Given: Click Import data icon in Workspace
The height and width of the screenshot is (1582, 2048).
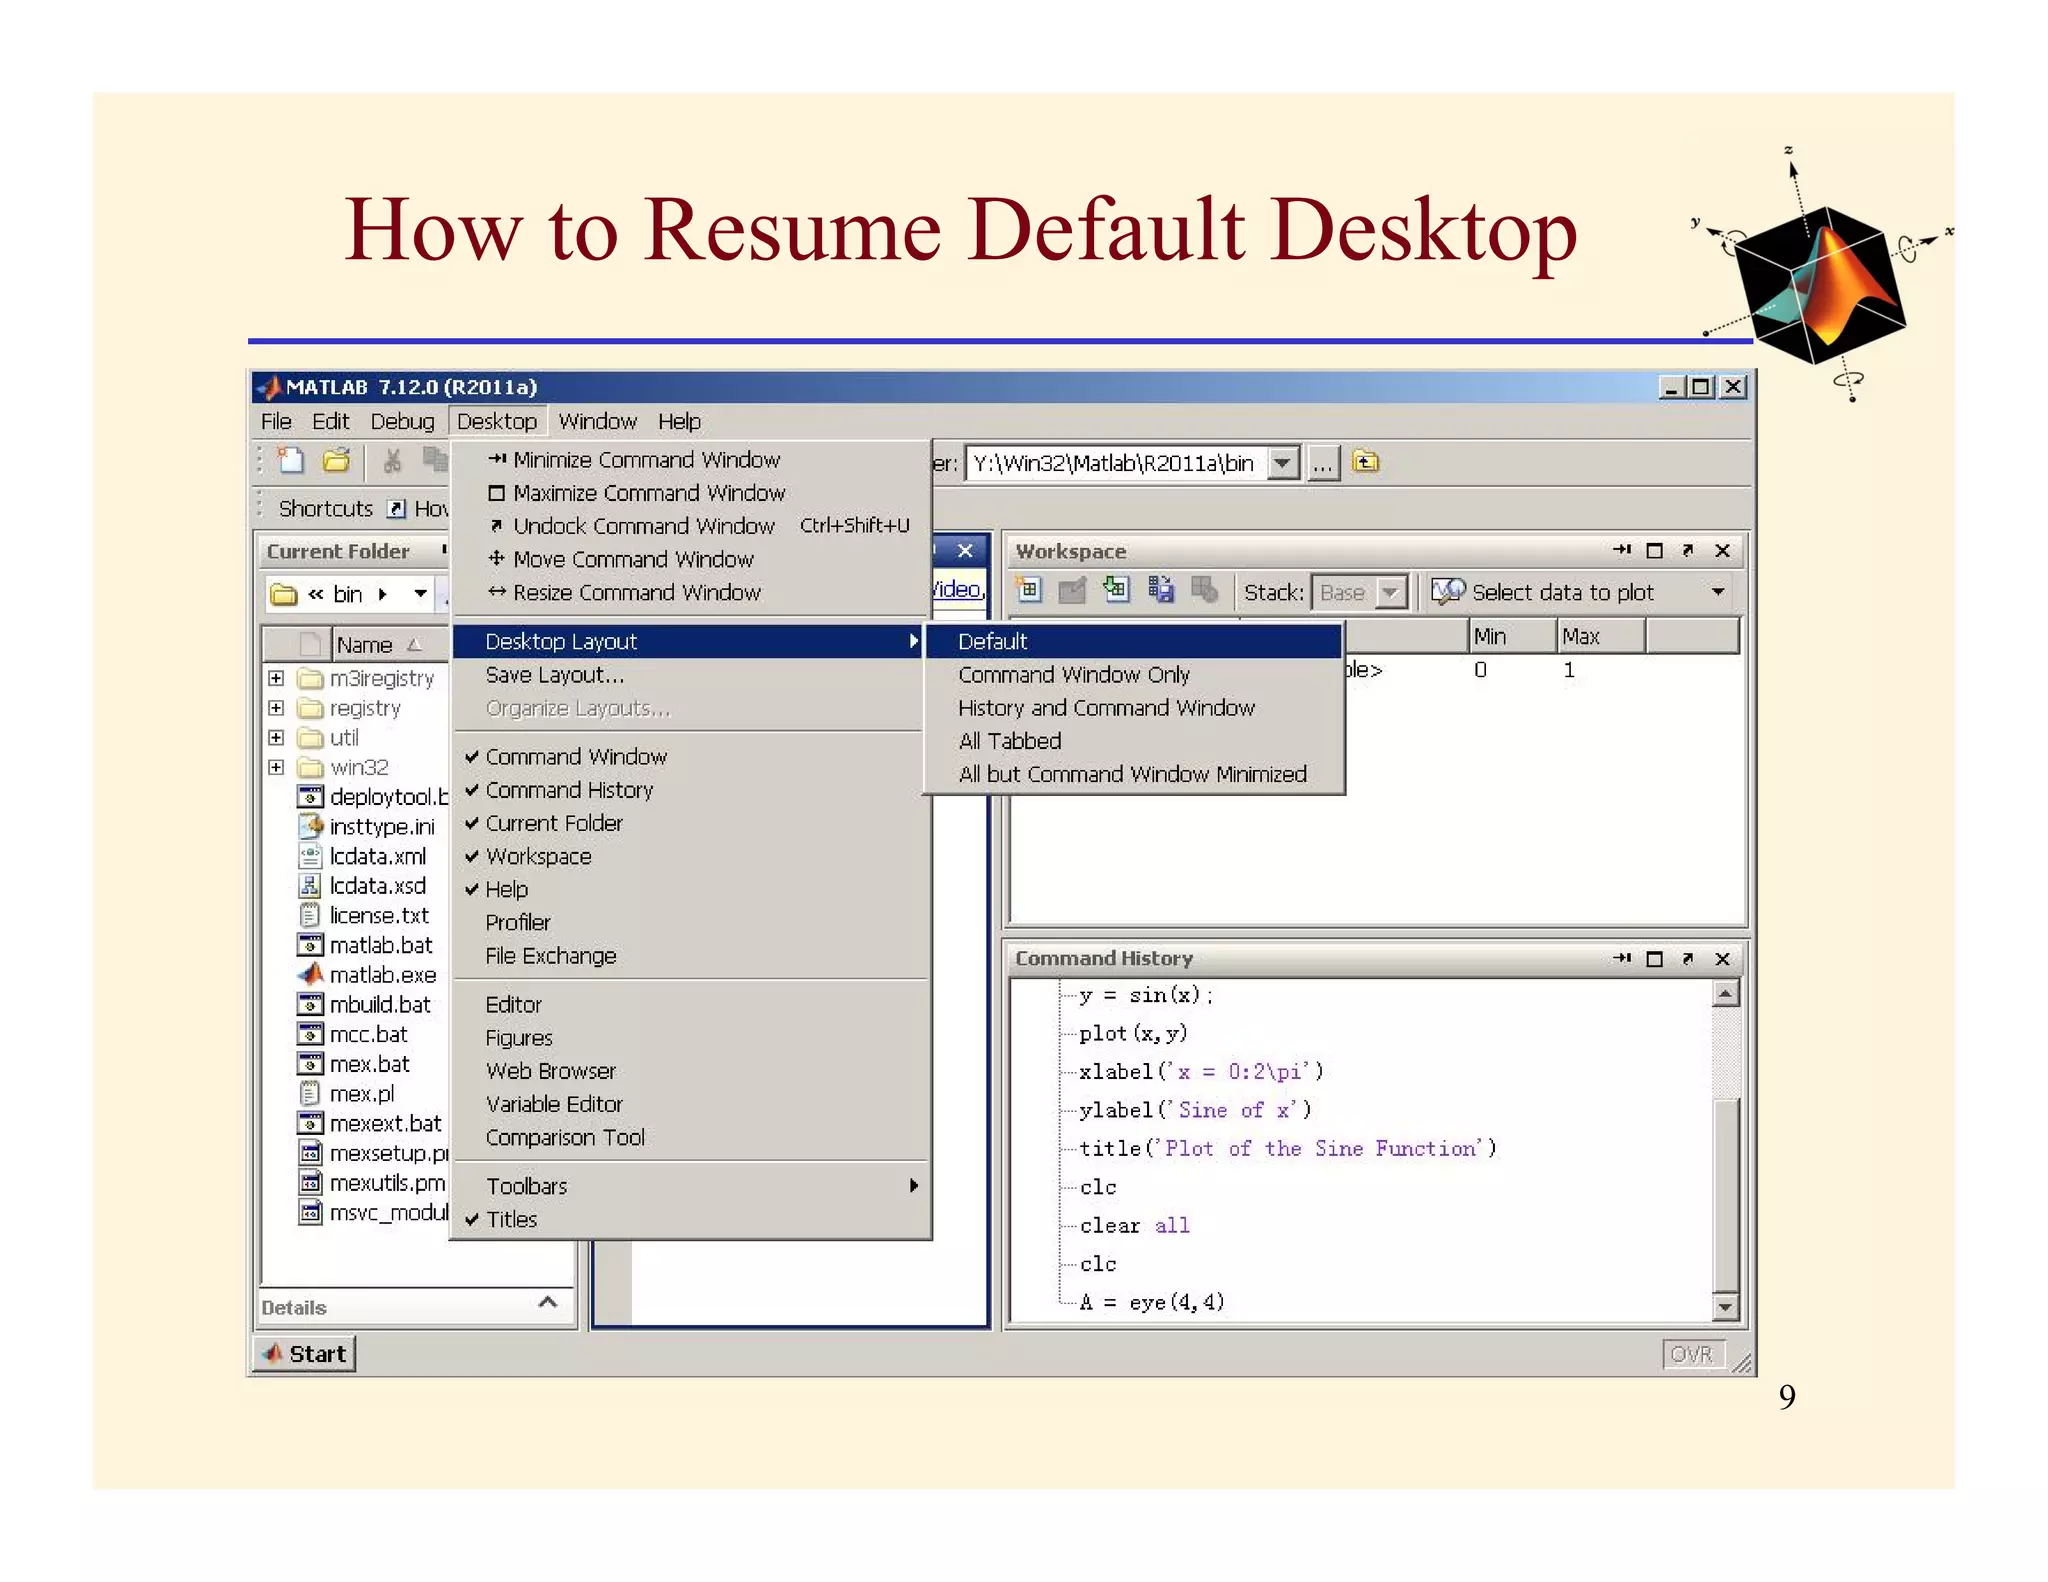Looking at the screenshot, I should pos(1115,591).
